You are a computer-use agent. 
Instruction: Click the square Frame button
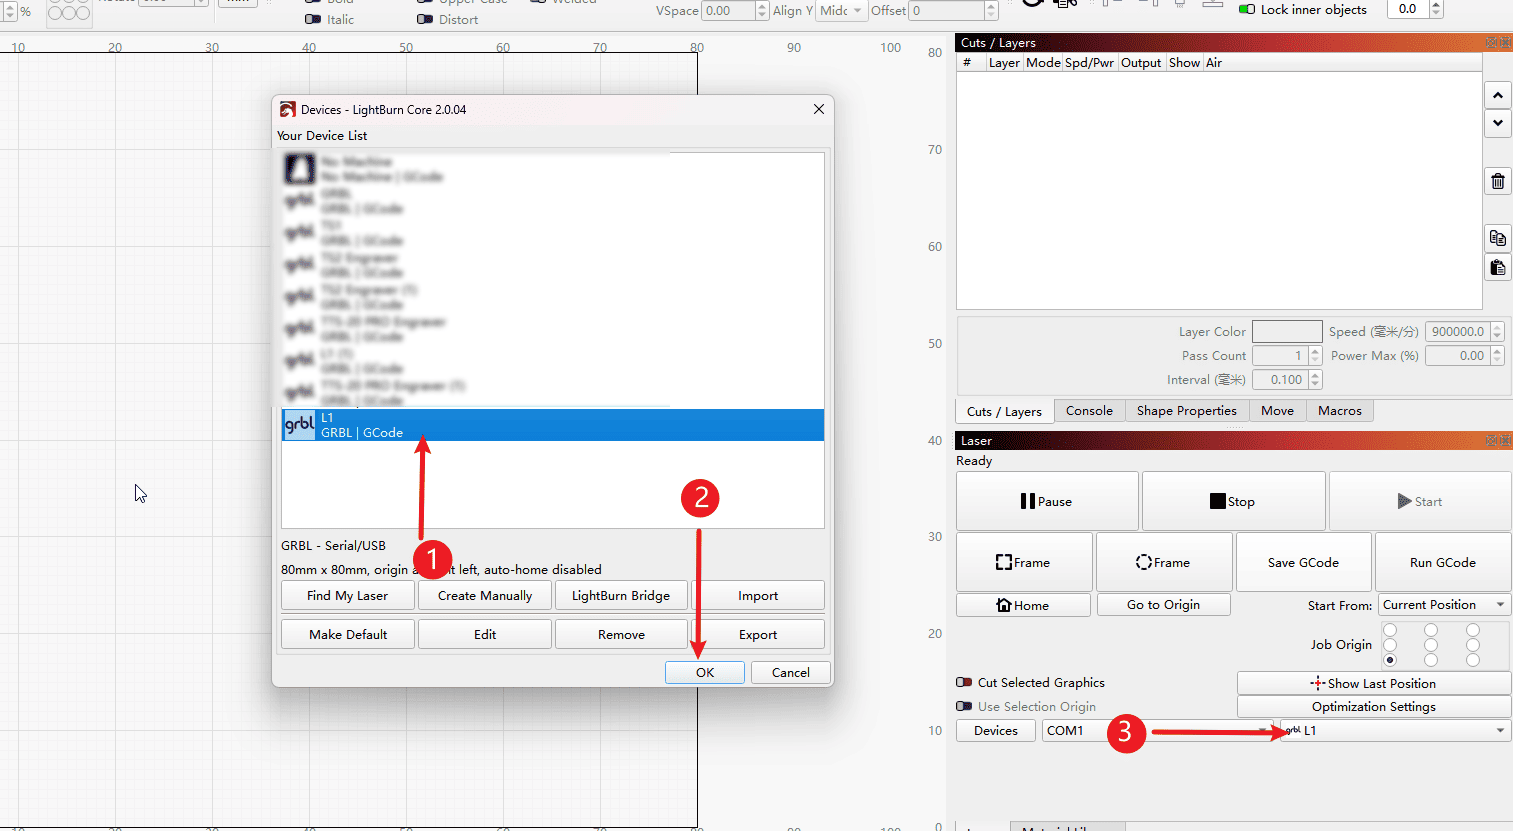1023,563
